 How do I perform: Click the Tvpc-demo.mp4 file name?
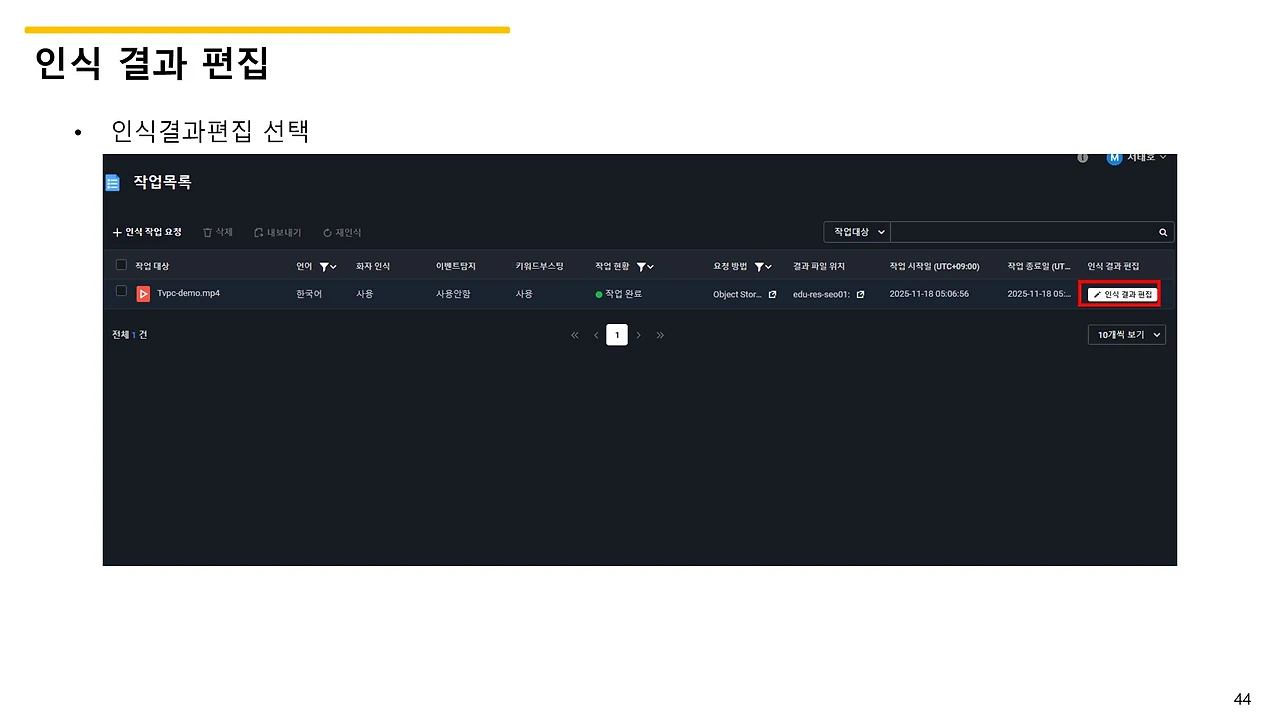point(188,294)
